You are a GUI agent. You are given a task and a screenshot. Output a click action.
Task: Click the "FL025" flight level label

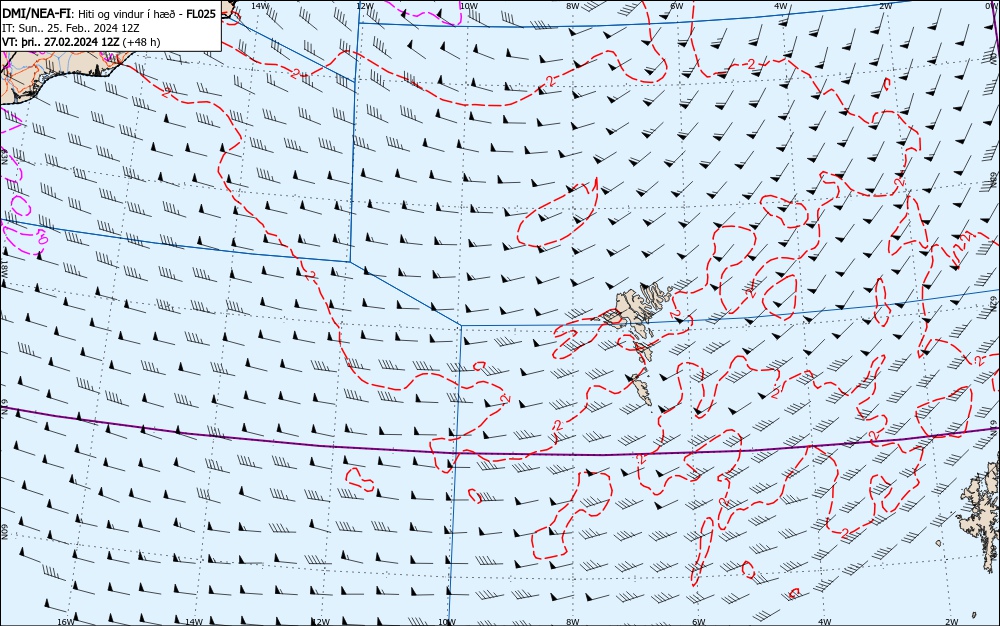coord(200,13)
